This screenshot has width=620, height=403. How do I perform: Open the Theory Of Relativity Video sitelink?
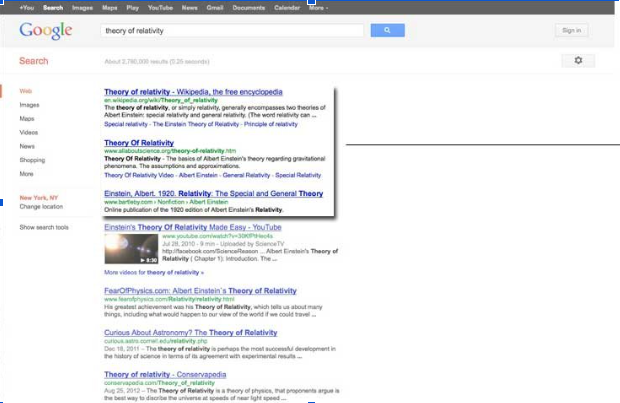(139, 175)
